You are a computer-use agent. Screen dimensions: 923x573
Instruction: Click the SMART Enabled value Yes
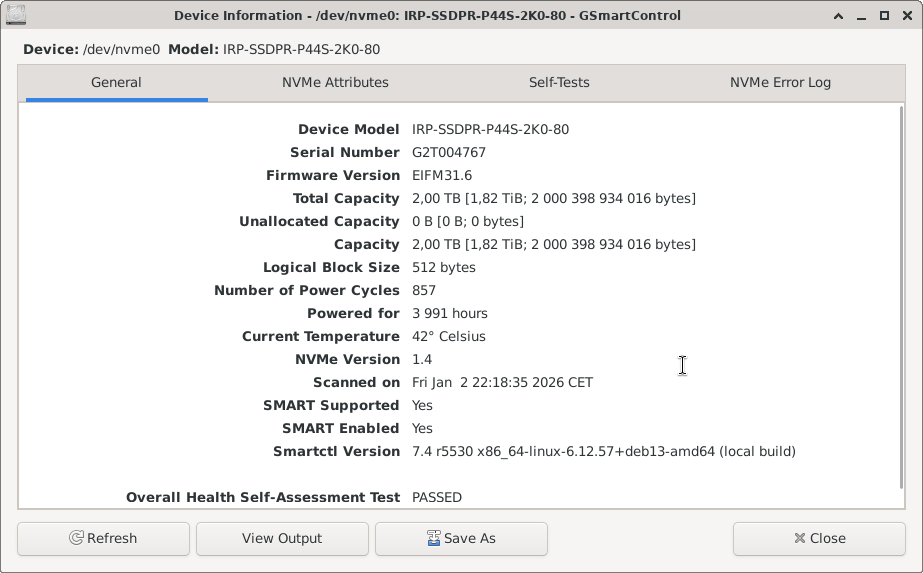click(422, 428)
